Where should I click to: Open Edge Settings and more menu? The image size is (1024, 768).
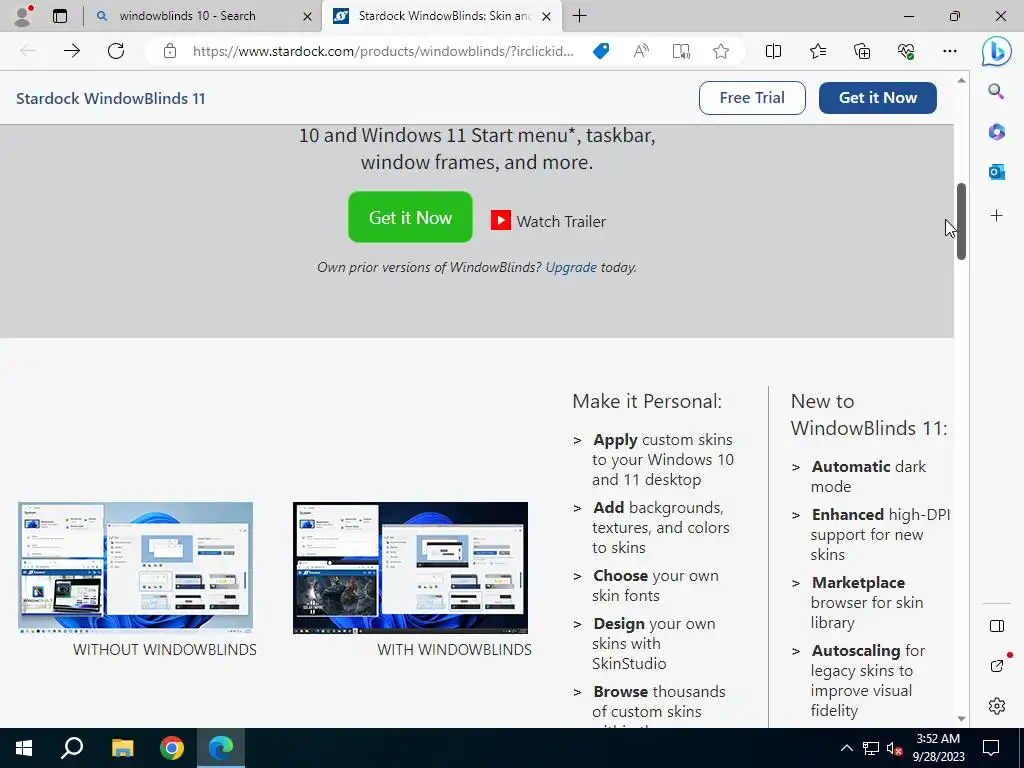[950, 51]
